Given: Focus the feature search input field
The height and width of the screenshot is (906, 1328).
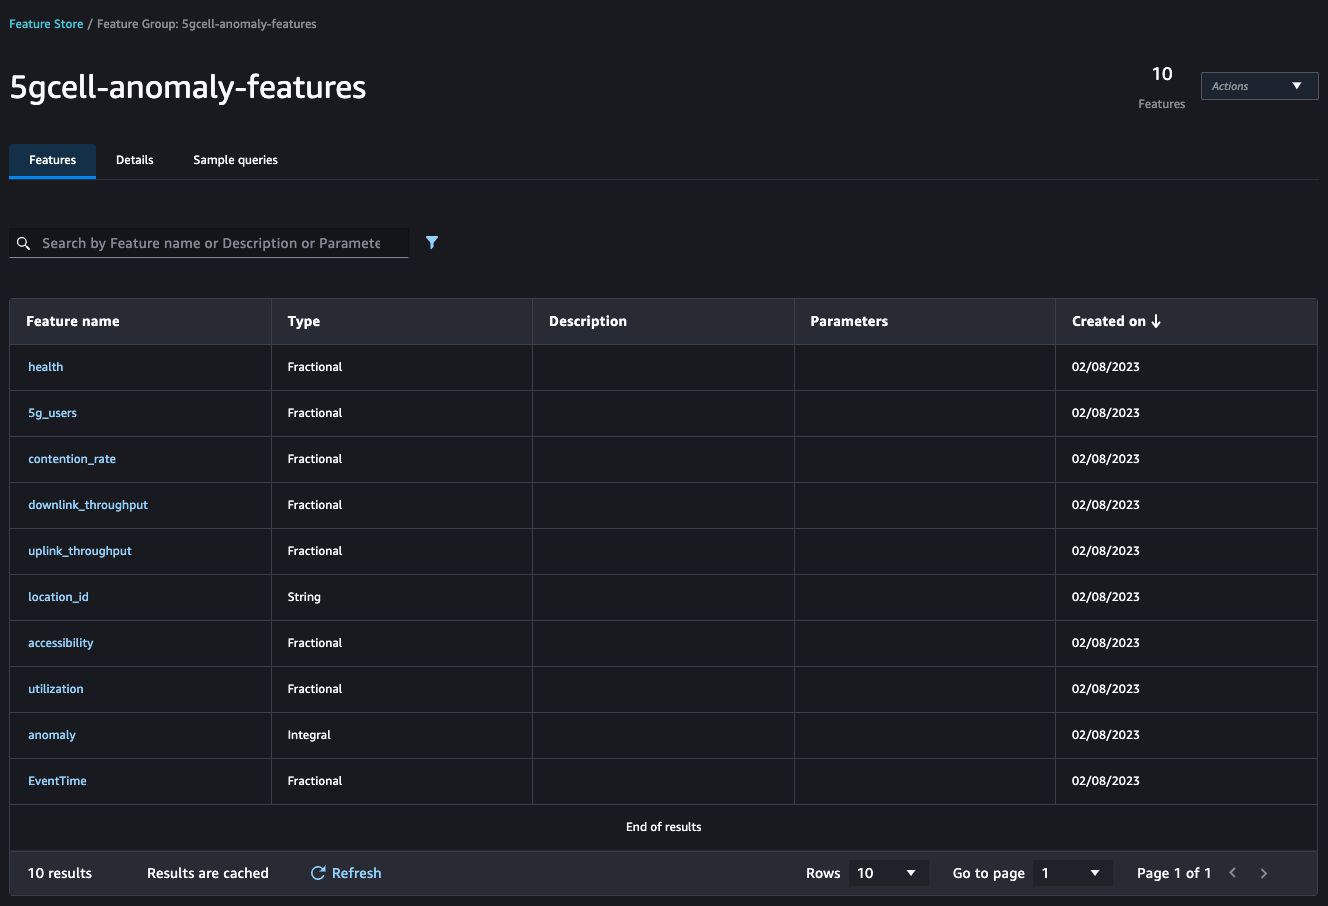Looking at the screenshot, I should point(211,243).
